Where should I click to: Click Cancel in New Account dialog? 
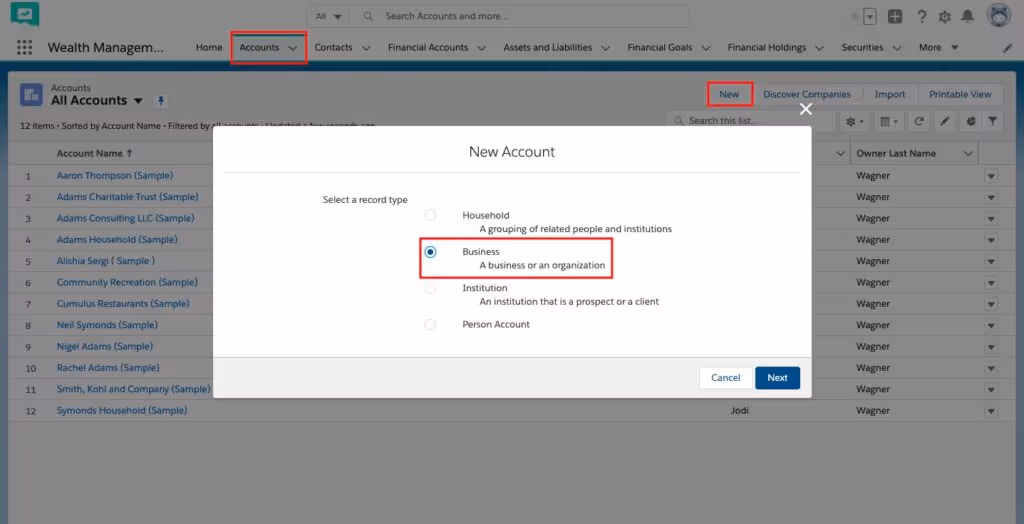pos(726,378)
